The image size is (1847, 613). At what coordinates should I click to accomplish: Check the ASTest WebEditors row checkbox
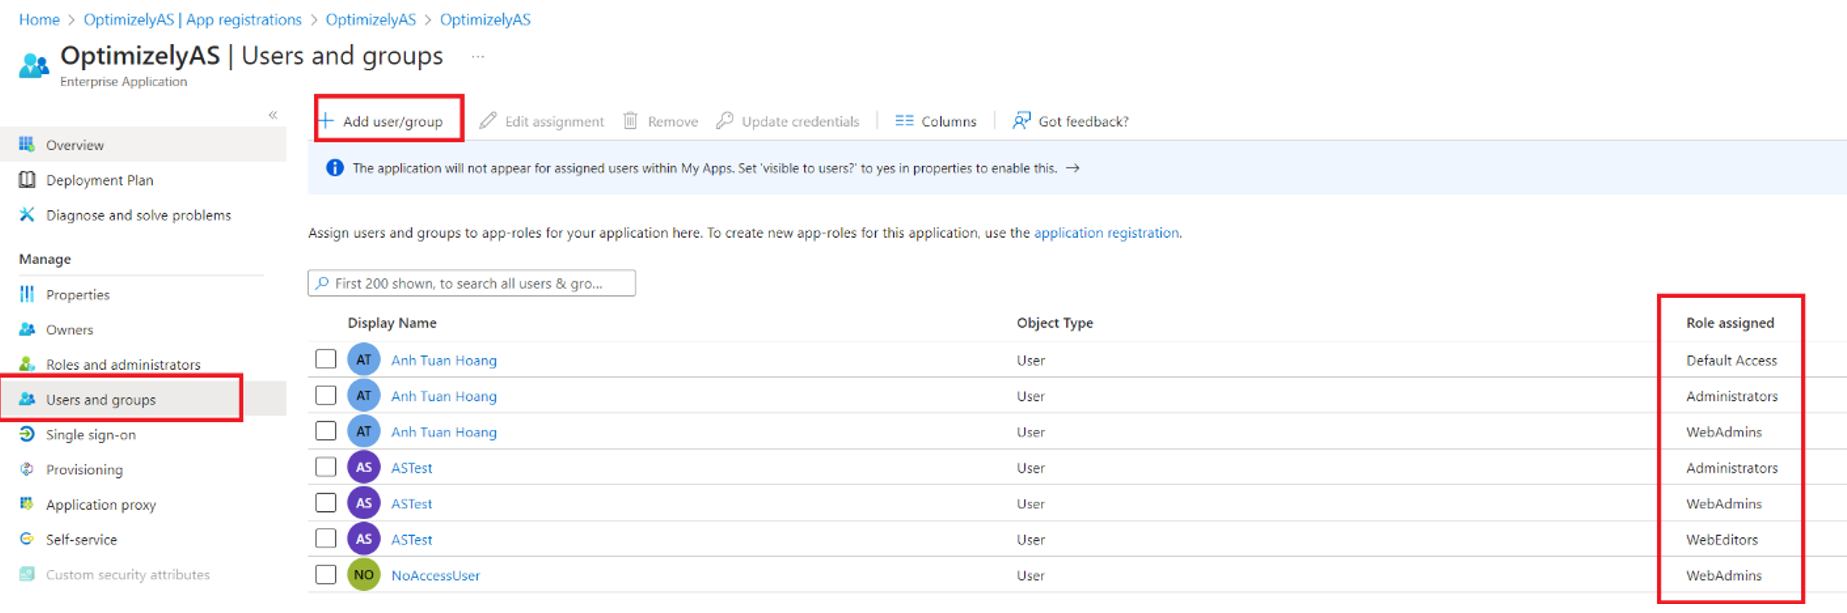tap(326, 539)
